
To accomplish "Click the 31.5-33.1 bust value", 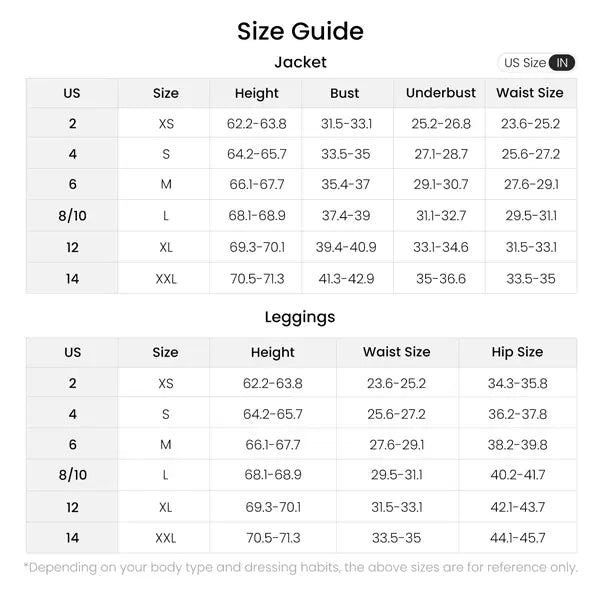I will click(x=346, y=124).
